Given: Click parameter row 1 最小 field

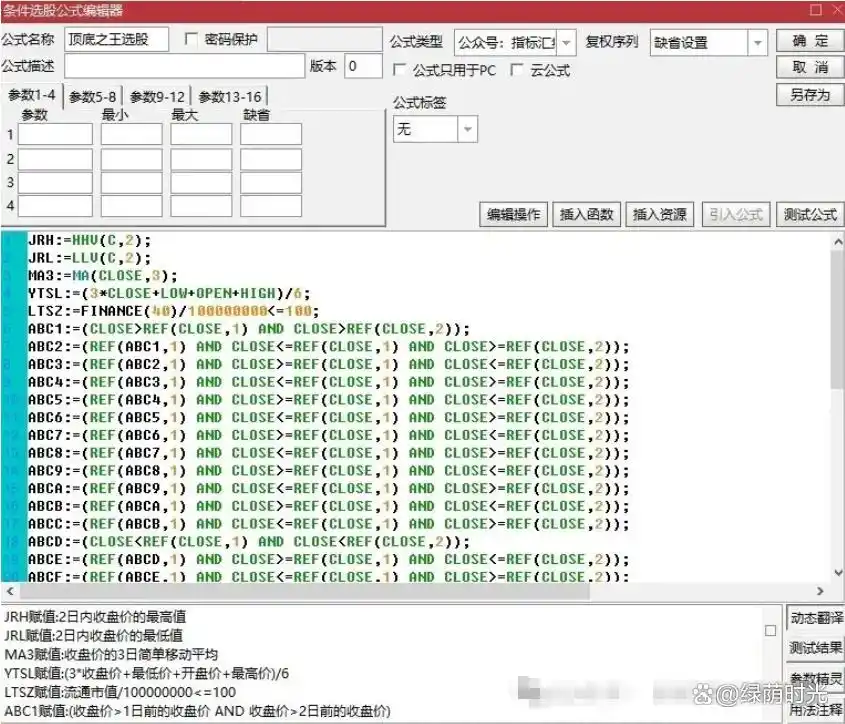Looking at the screenshot, I should point(131,134).
